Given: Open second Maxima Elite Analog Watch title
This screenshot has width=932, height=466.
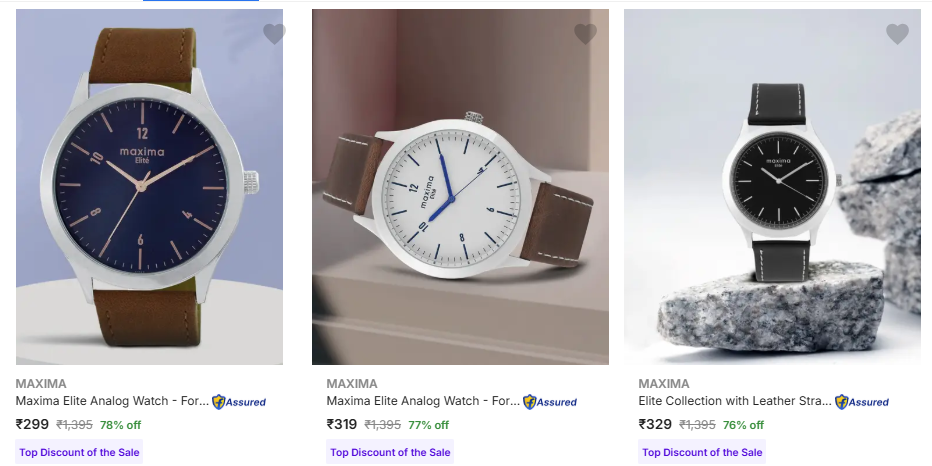Looking at the screenshot, I should [423, 401].
